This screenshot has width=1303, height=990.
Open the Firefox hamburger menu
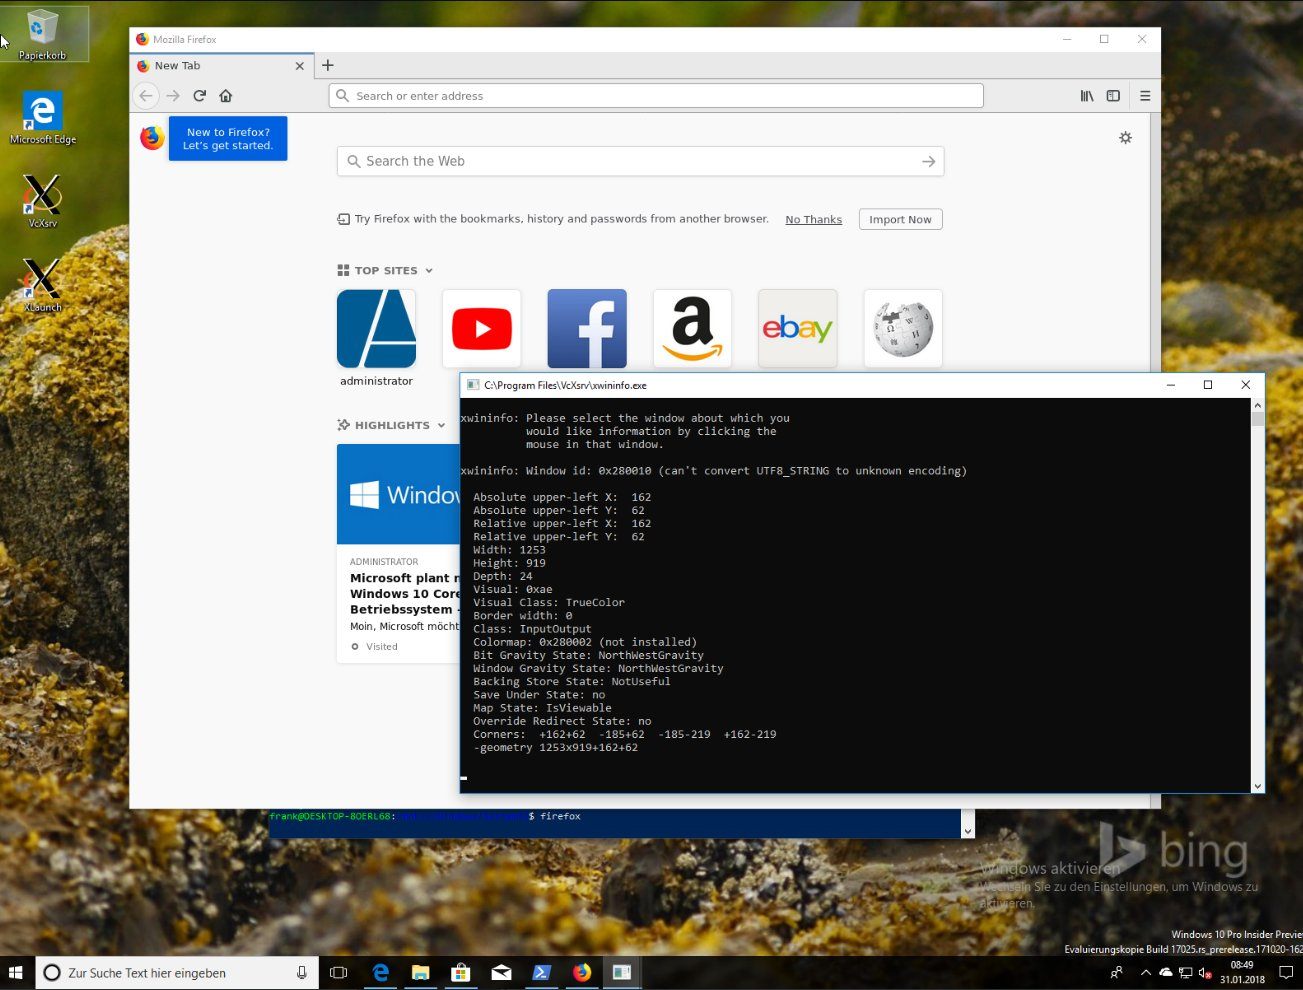click(x=1145, y=96)
